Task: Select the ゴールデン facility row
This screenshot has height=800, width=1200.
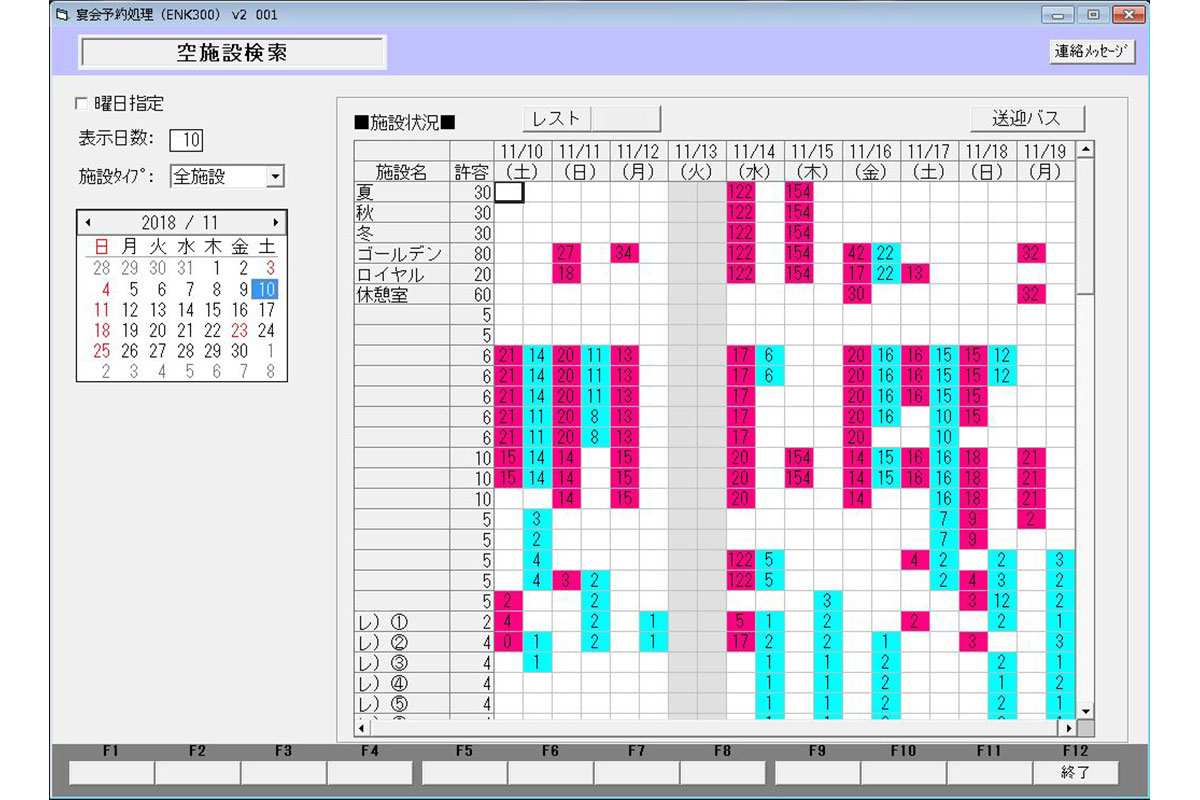Action: [399, 254]
